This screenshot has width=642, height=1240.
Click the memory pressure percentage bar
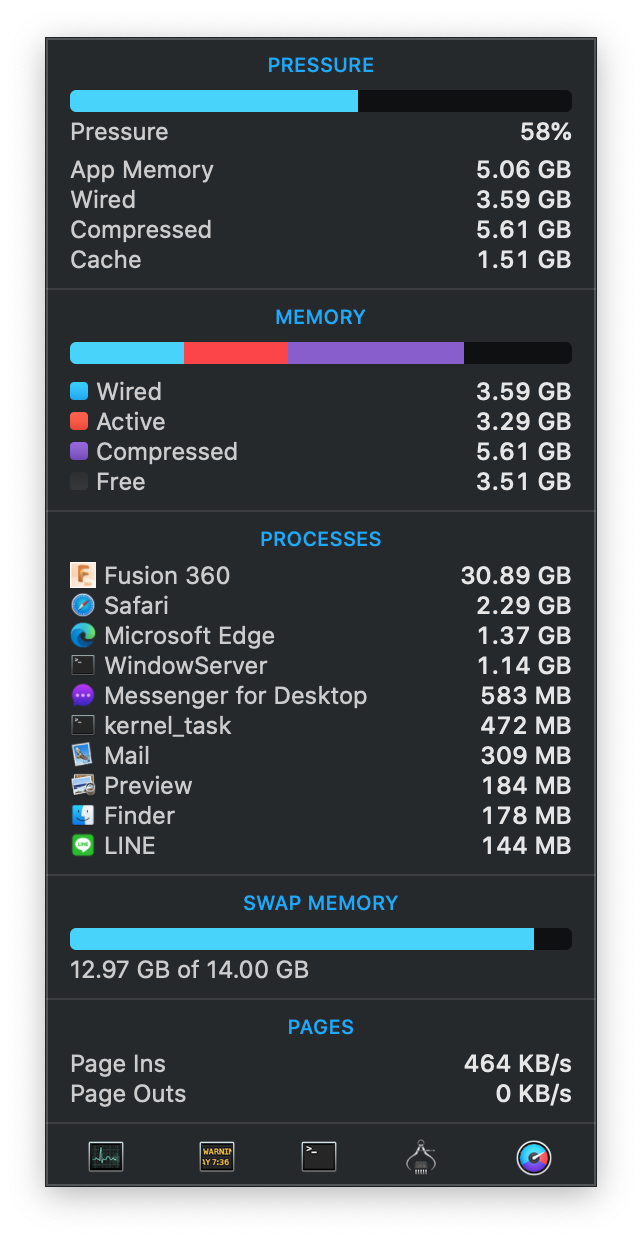[321, 101]
